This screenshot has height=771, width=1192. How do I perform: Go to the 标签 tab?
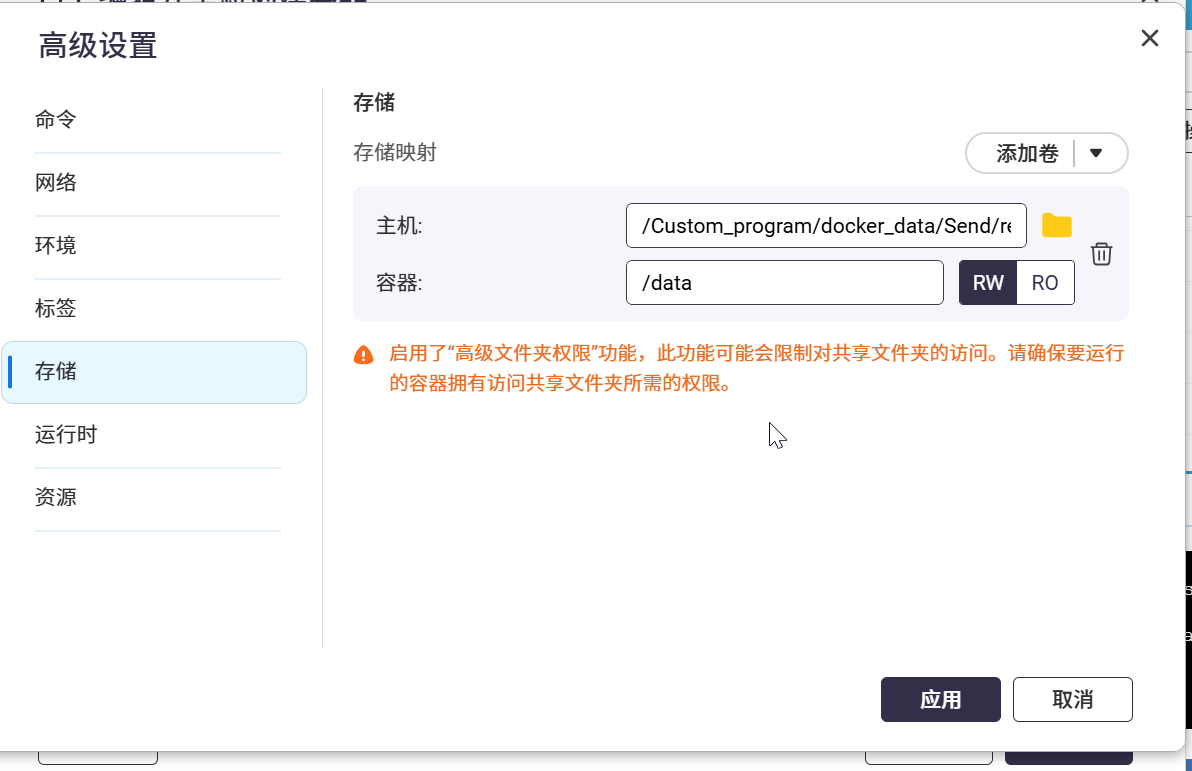pos(157,309)
